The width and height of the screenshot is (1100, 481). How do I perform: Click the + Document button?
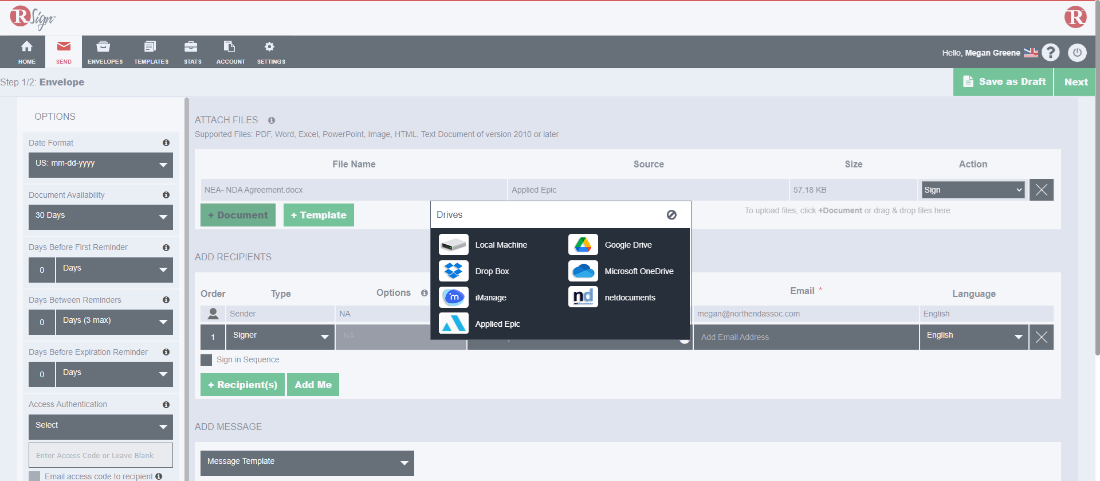tap(238, 215)
